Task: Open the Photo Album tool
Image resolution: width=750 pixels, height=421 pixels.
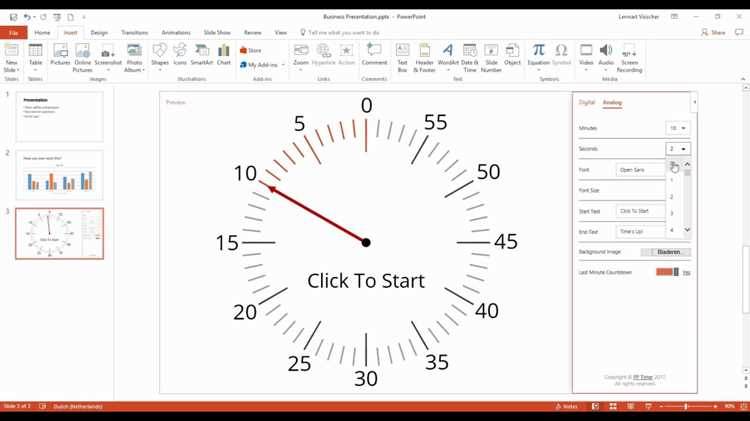Action: click(x=134, y=57)
